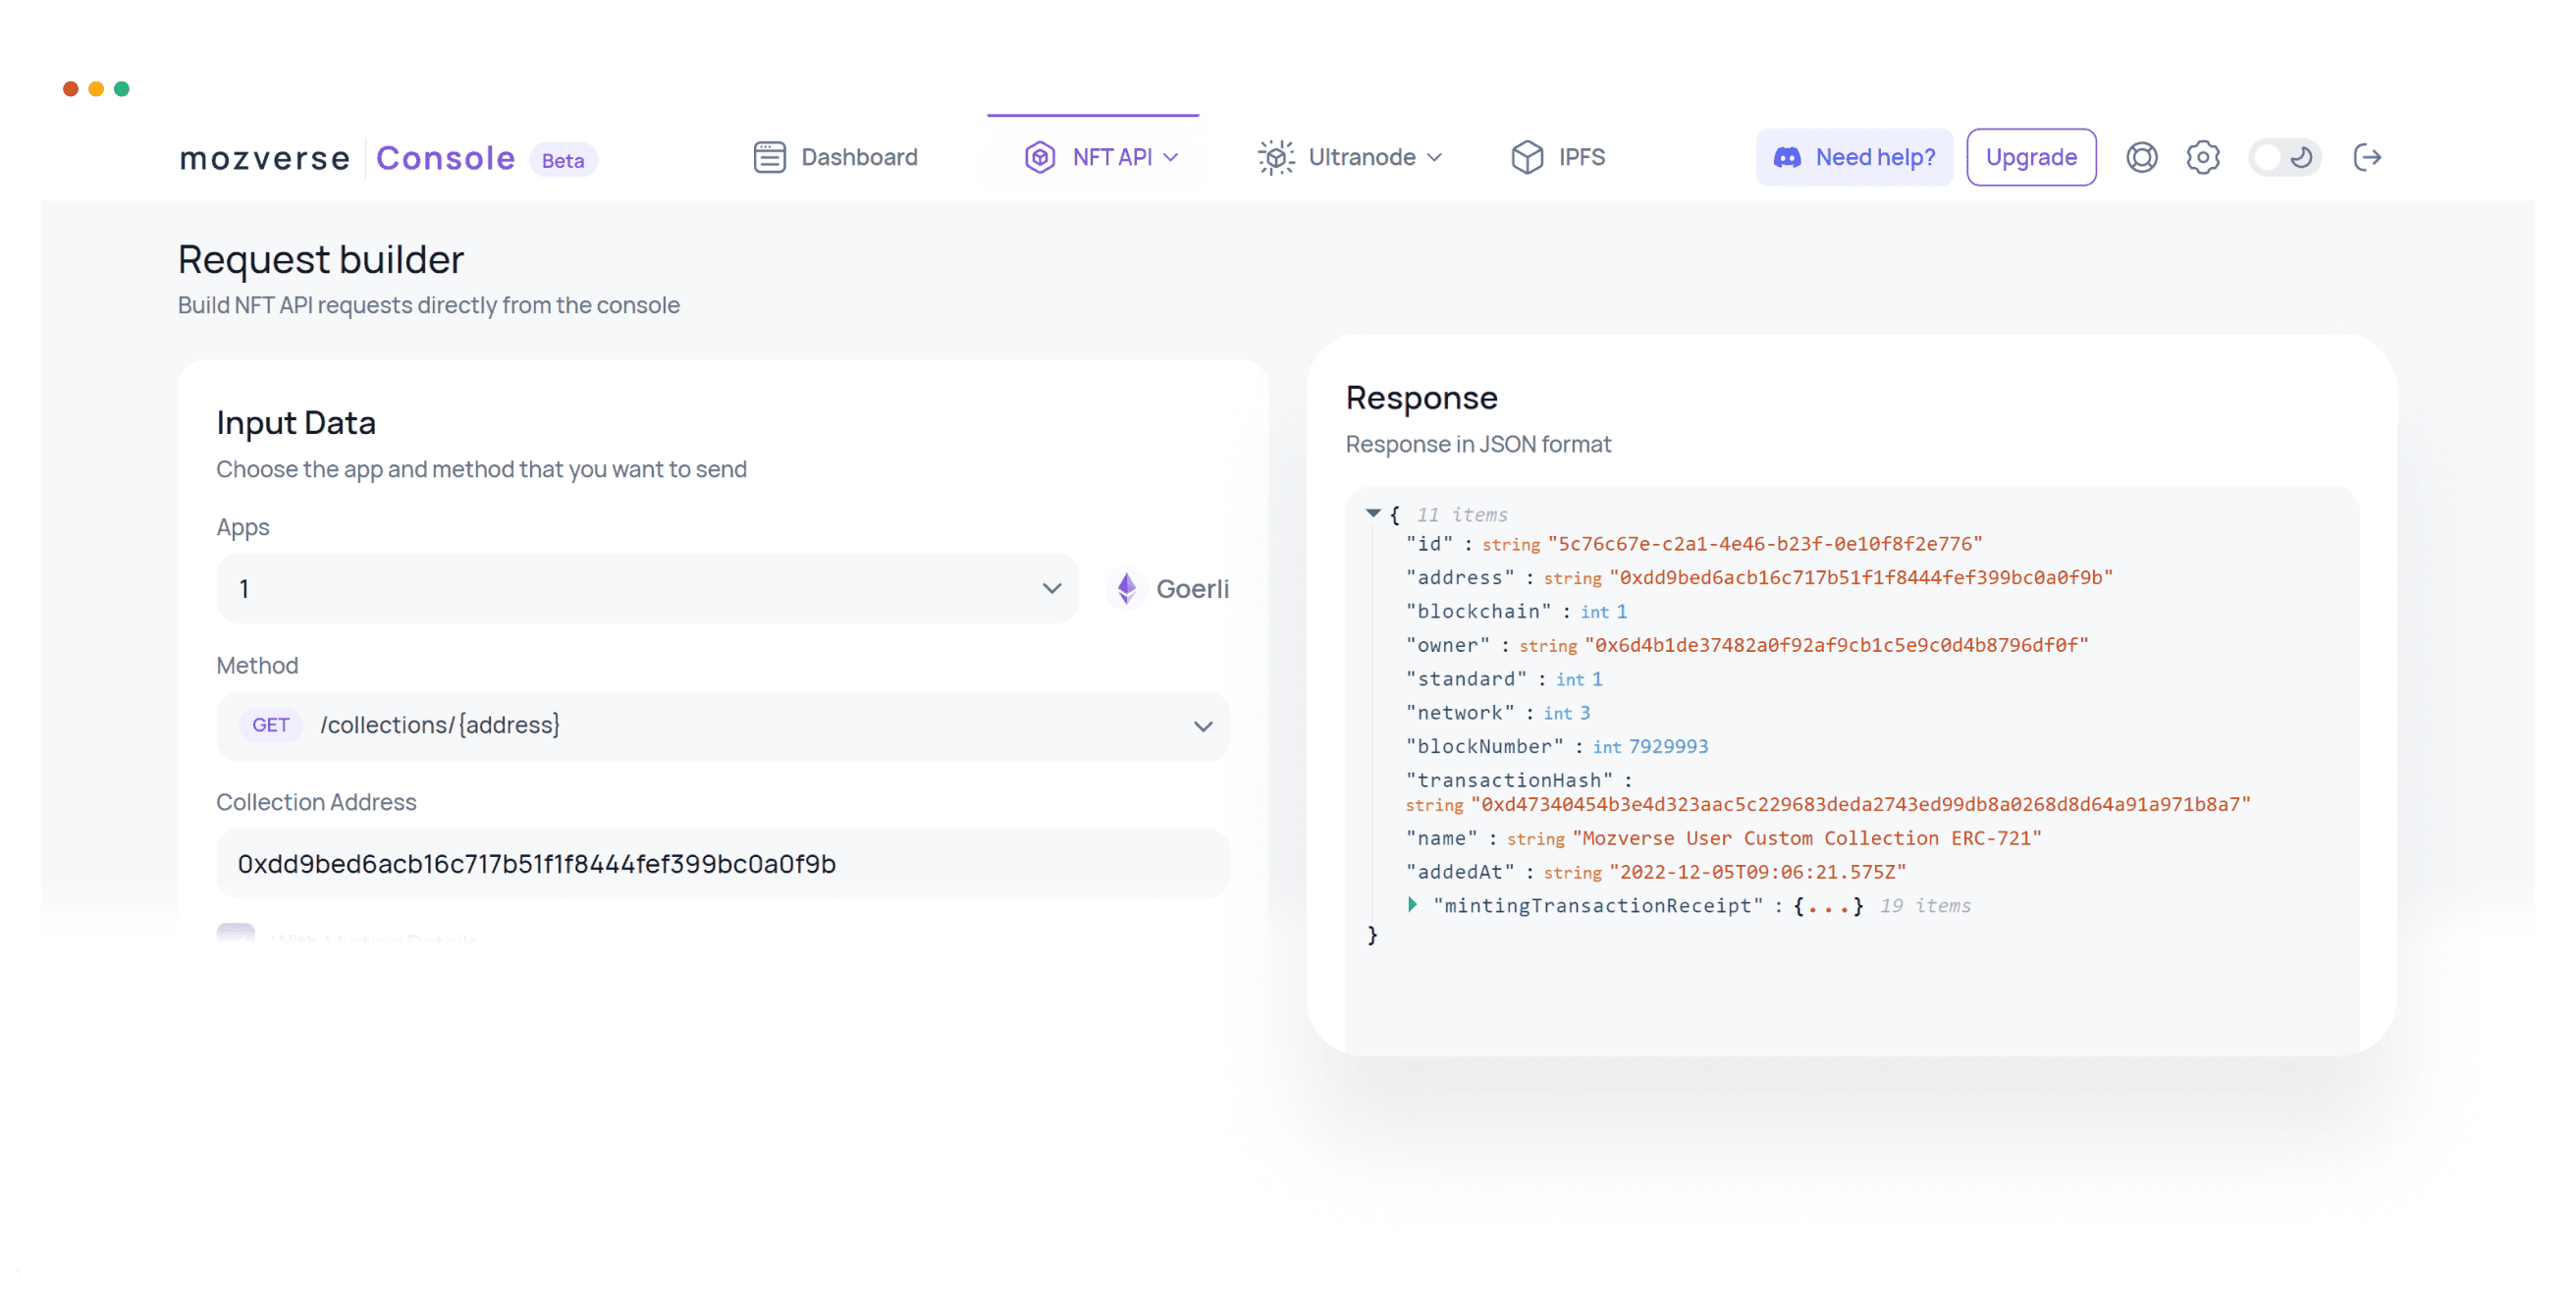Click the mozverse logo

(265, 158)
